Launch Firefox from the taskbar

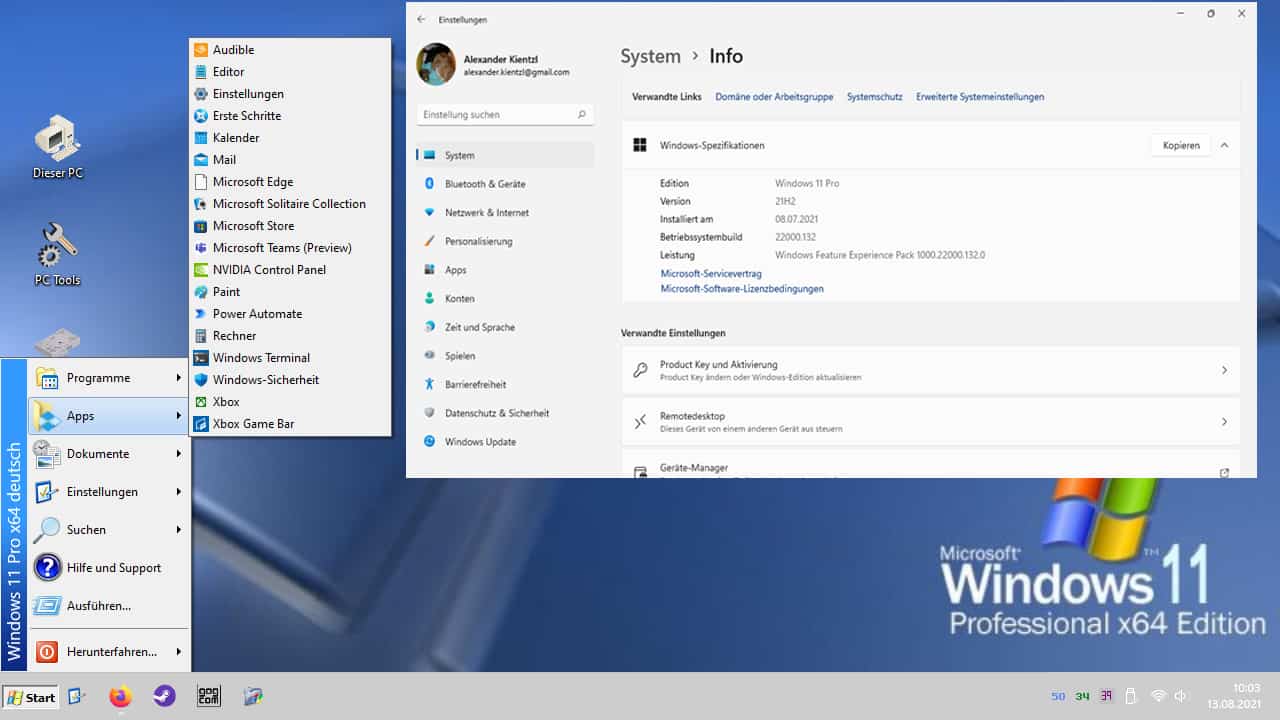coord(121,696)
